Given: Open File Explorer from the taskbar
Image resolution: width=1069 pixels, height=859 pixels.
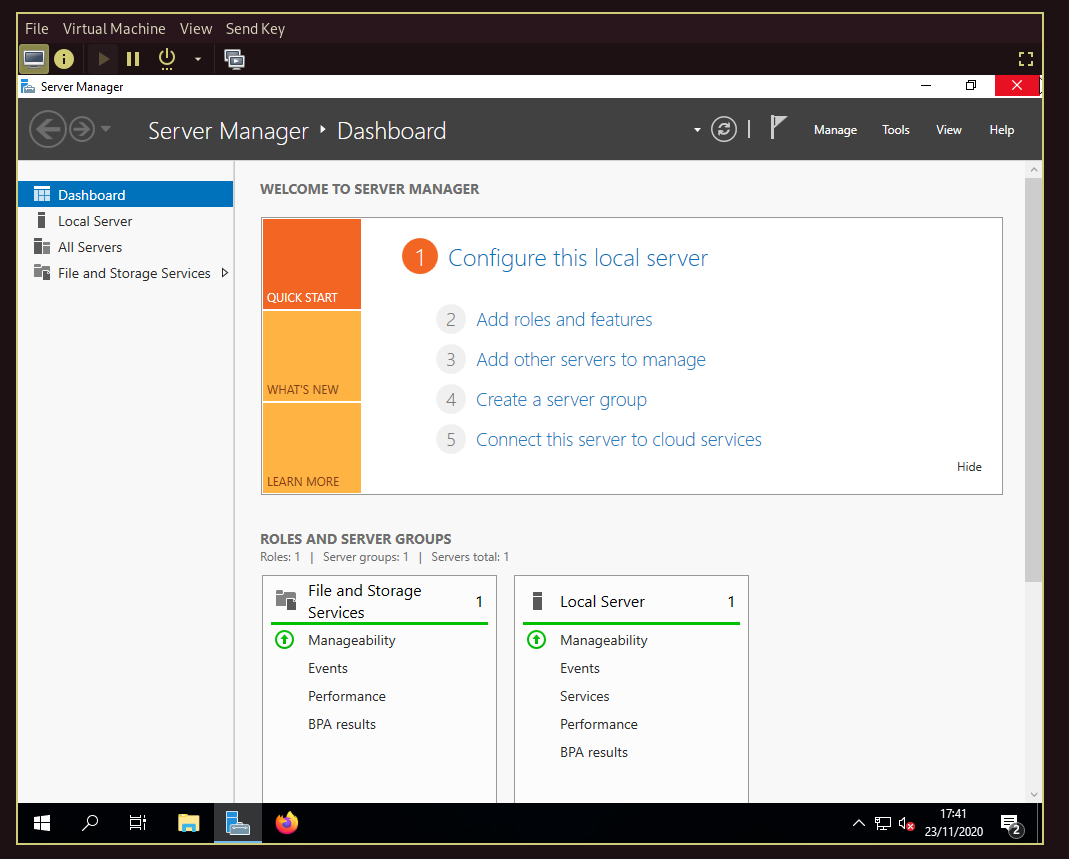Looking at the screenshot, I should [x=189, y=823].
